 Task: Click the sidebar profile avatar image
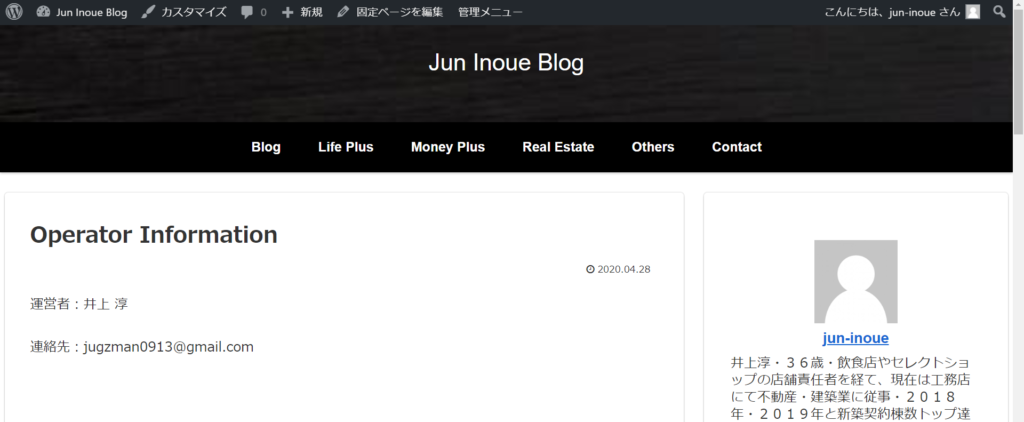[x=856, y=282]
